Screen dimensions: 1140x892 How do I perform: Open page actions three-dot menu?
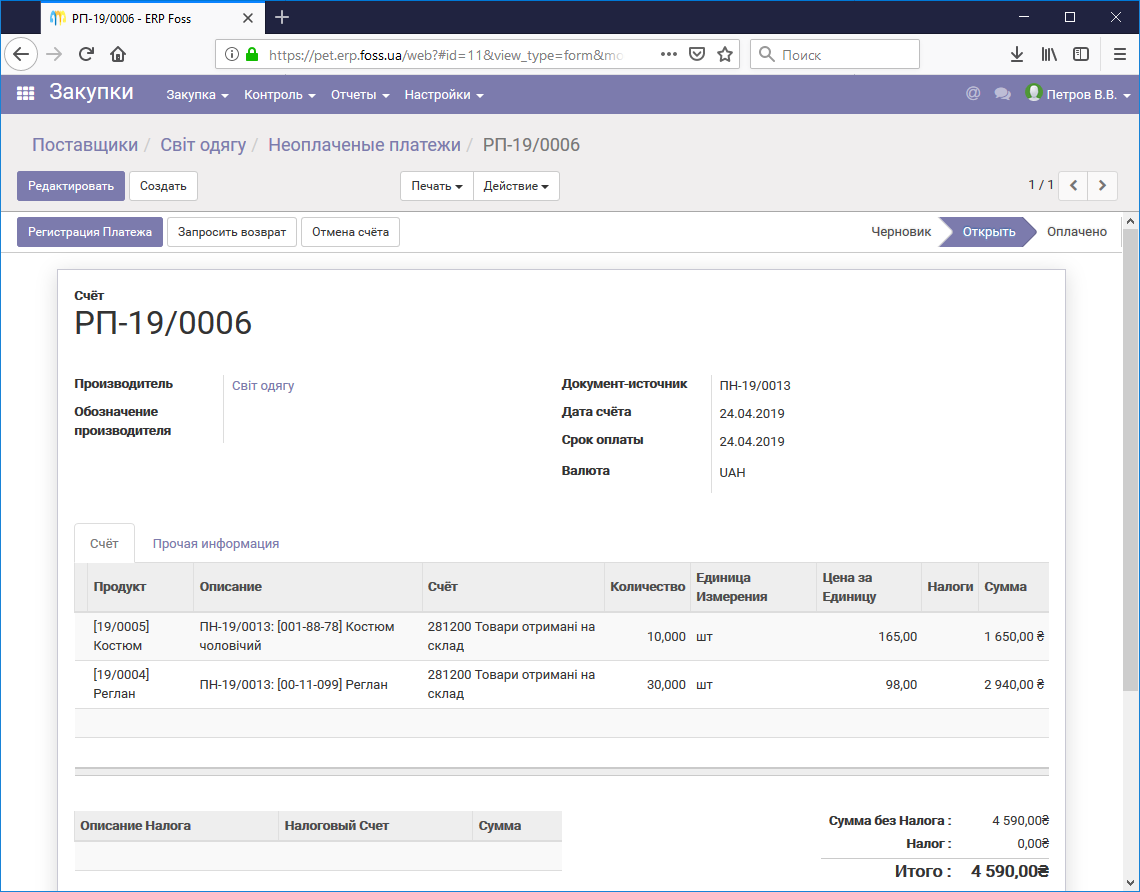(669, 54)
